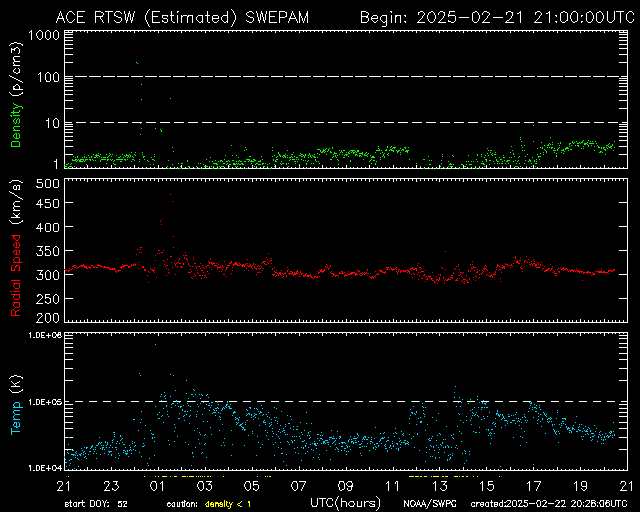This screenshot has width=640, height=512.
Task: Click the 'Begin: 2025-02-21 21:00:00UTC' text
Action: 497,18
